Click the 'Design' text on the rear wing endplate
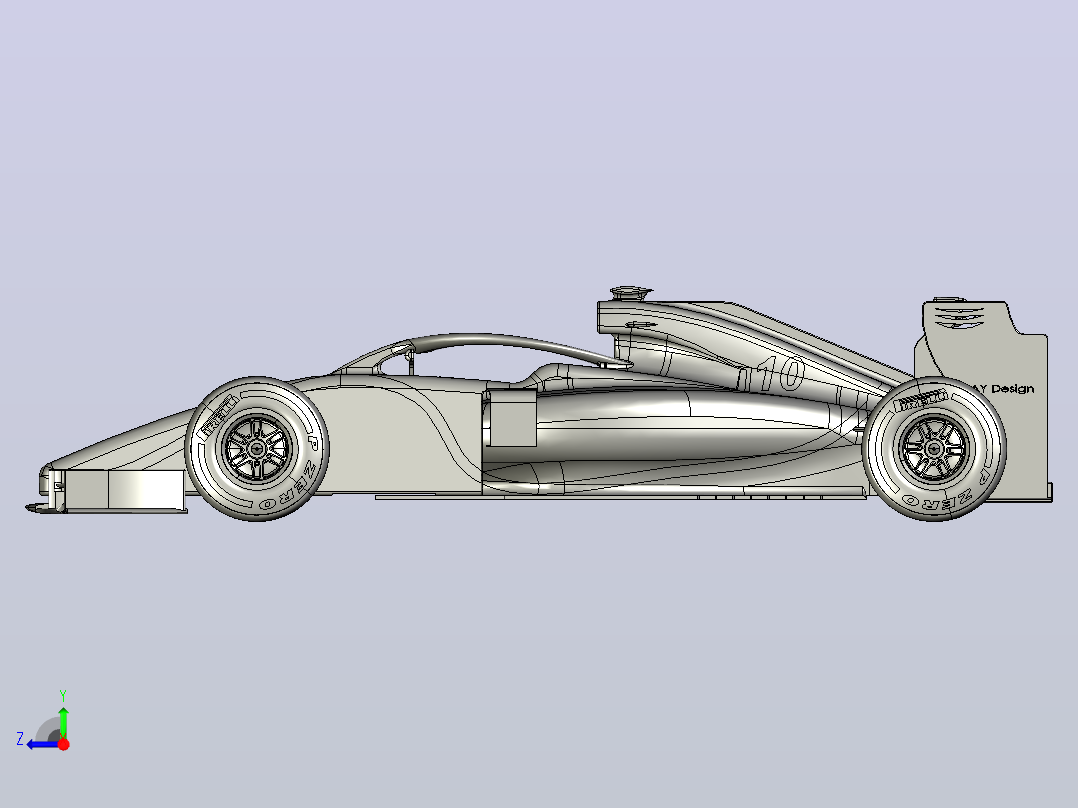 click(x=1013, y=389)
